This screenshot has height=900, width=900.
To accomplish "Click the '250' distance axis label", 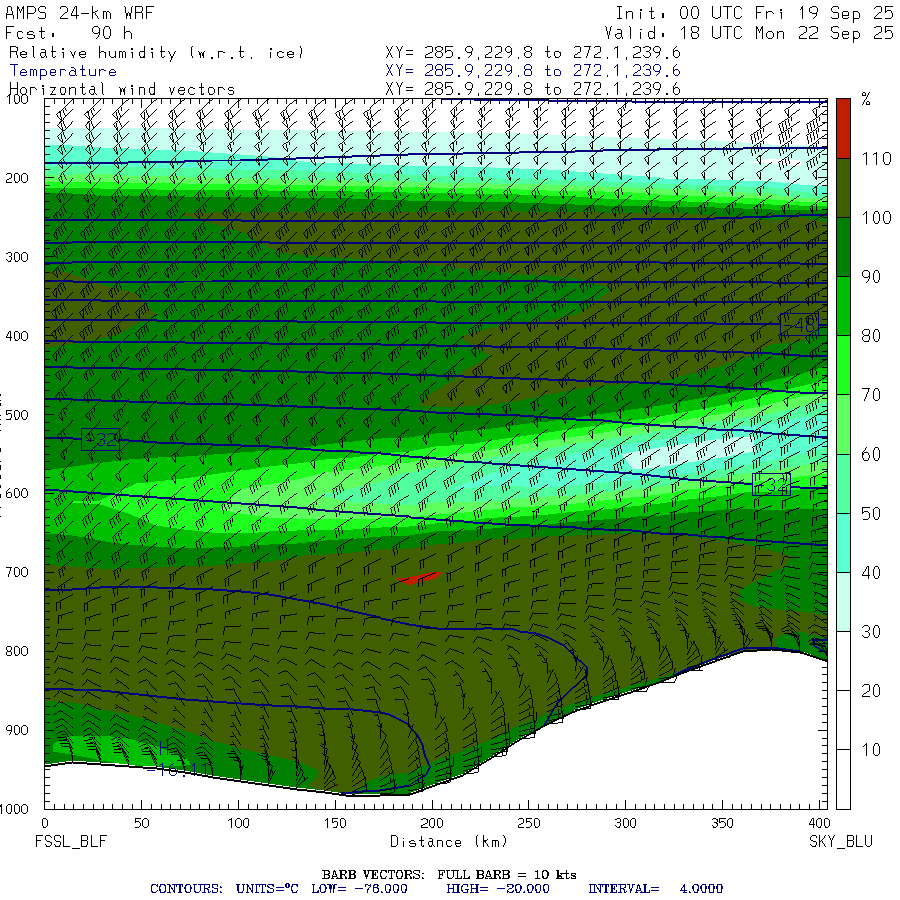I will pyautogui.click(x=529, y=823).
